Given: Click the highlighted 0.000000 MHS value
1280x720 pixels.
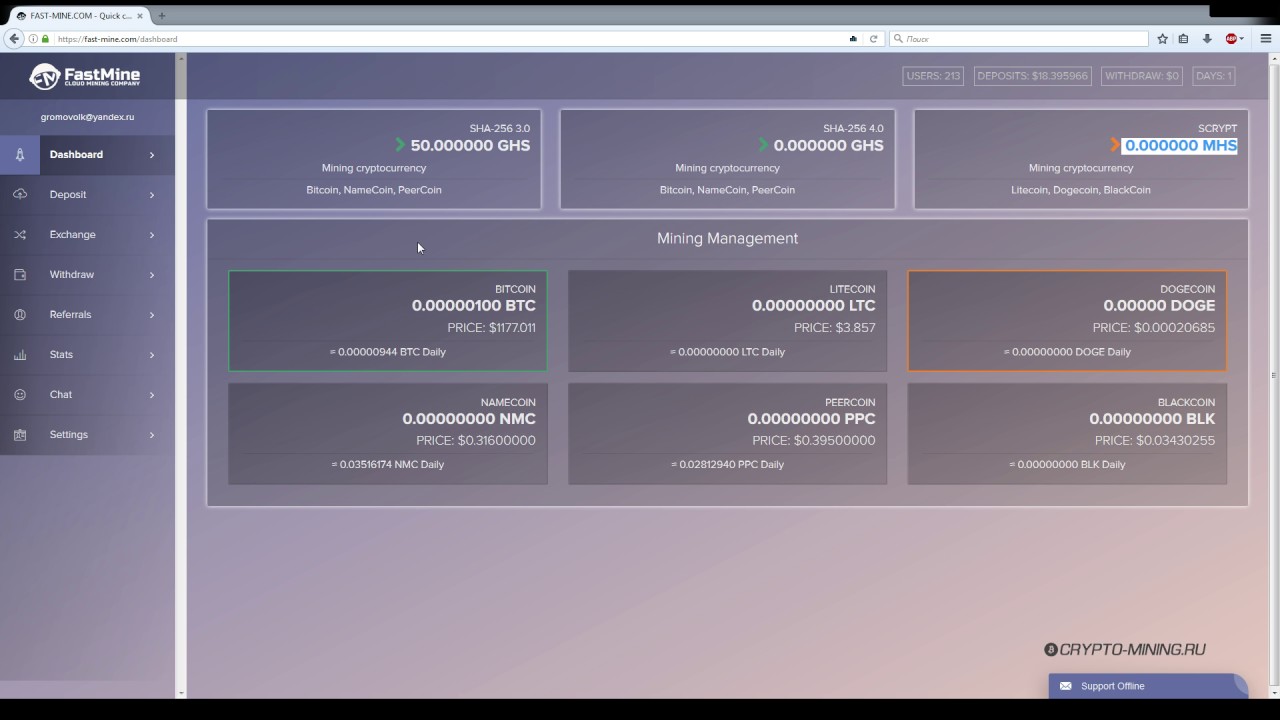Looking at the screenshot, I should (1180, 145).
